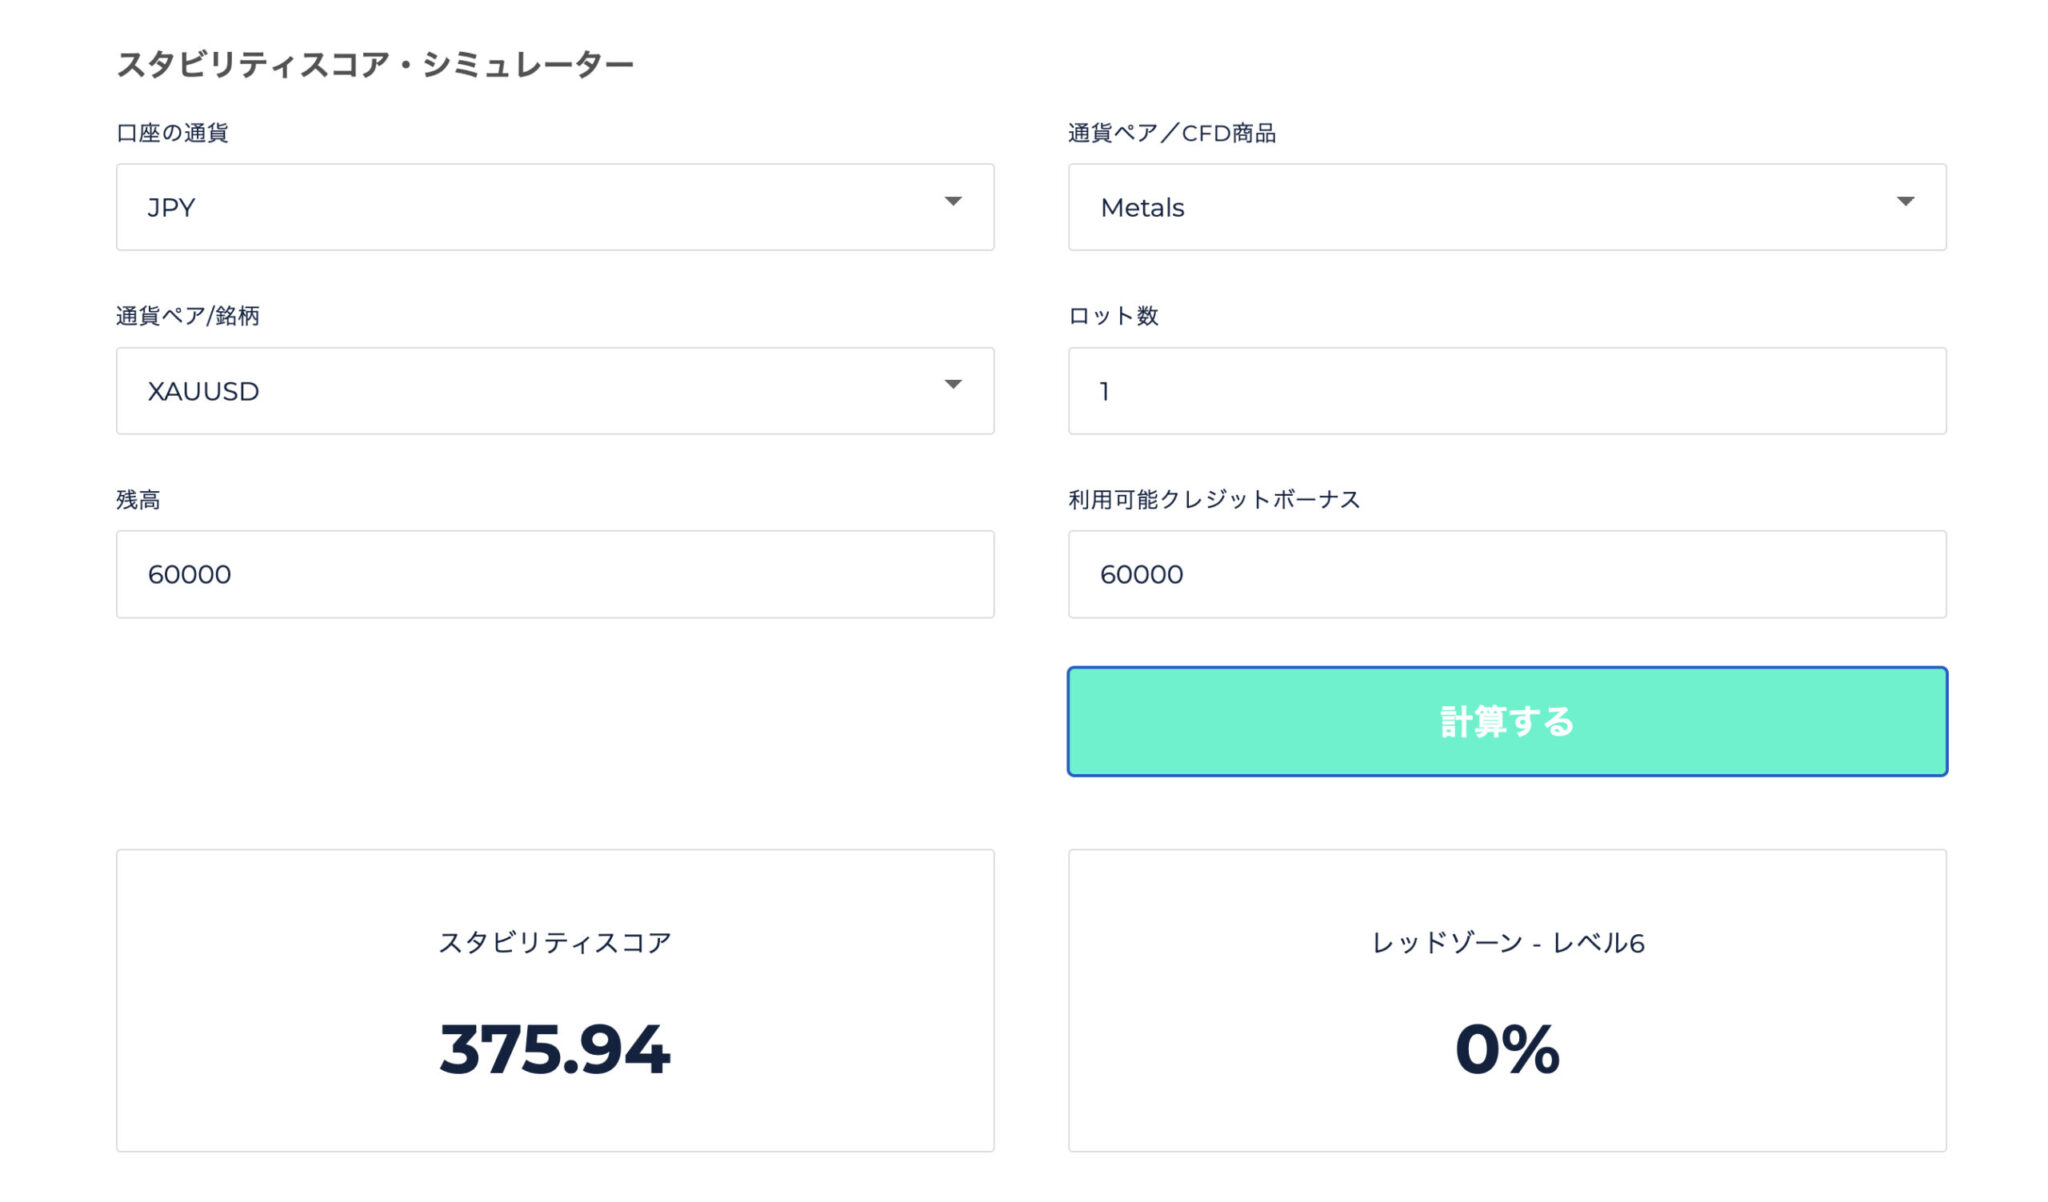Select the 残高 balance input field
The image size is (2048, 1202).
click(555, 574)
